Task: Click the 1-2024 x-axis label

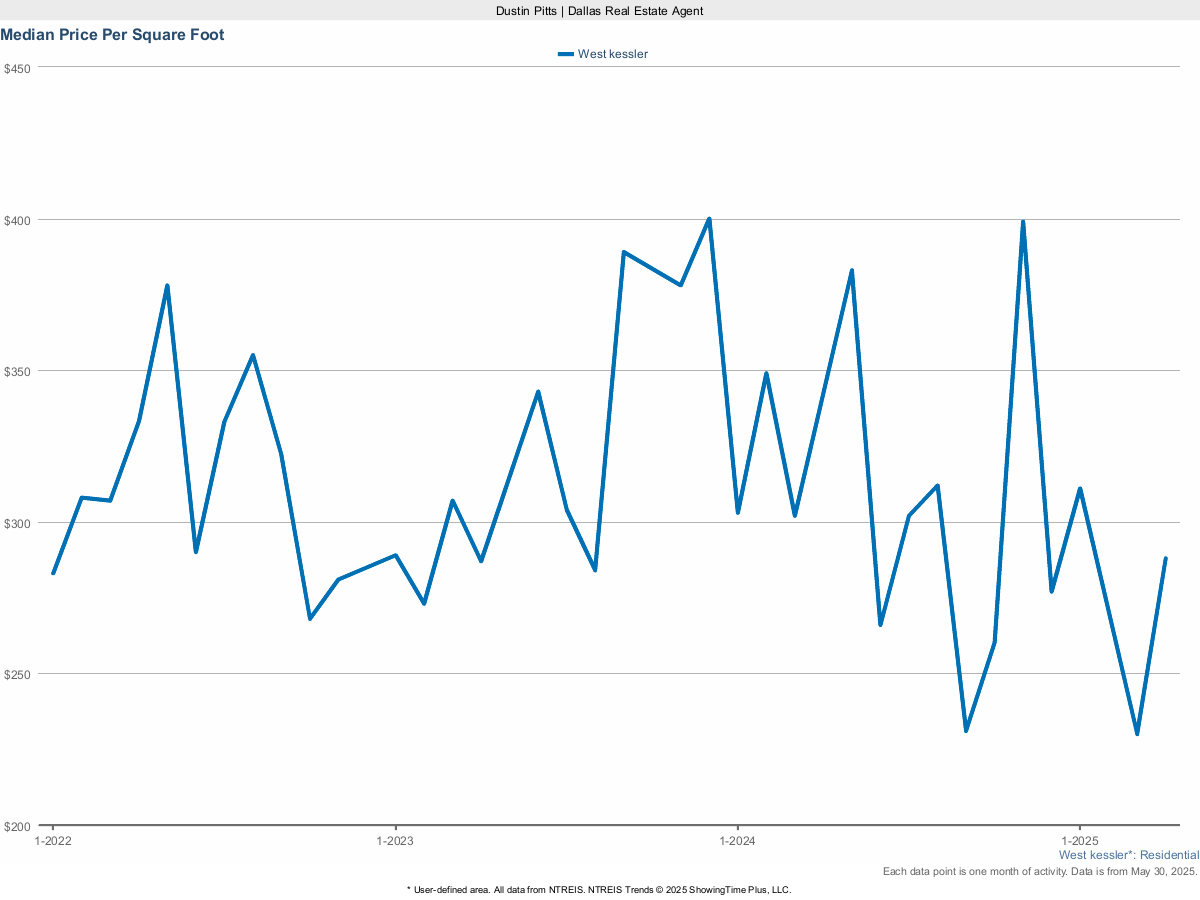Action: [x=738, y=841]
